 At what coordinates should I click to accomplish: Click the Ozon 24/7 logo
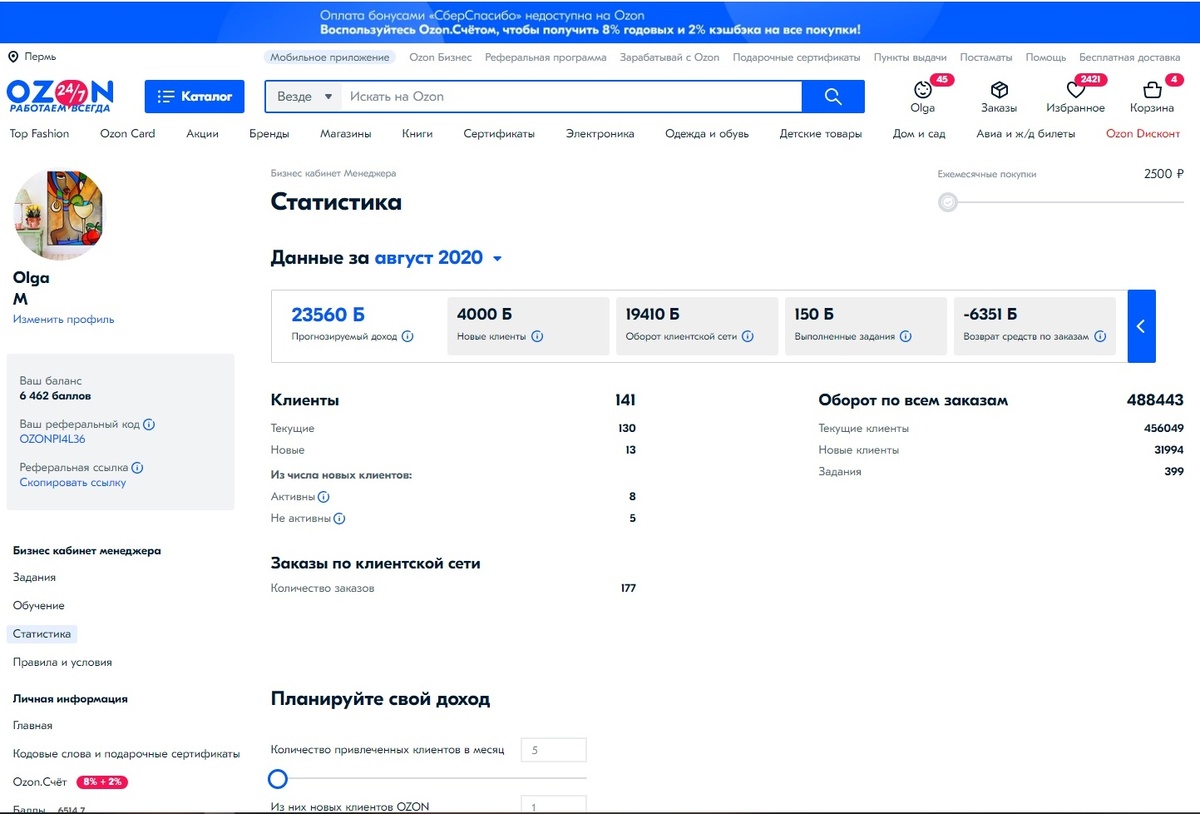[59, 96]
